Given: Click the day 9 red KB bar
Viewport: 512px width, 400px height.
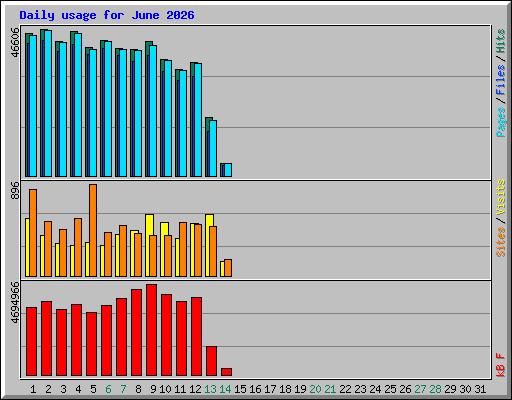Looking at the screenshot, I should coord(151,330).
